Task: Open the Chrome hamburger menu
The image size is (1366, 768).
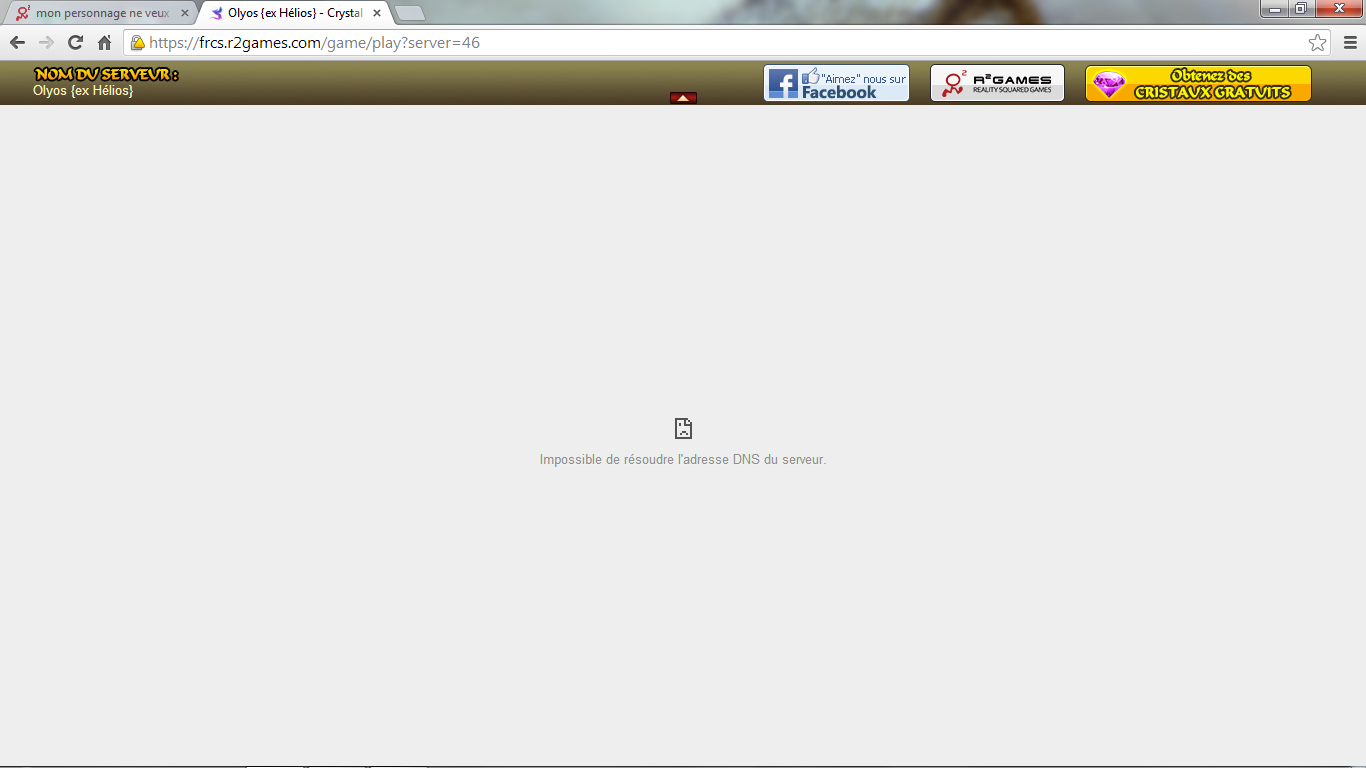Action: point(1350,43)
